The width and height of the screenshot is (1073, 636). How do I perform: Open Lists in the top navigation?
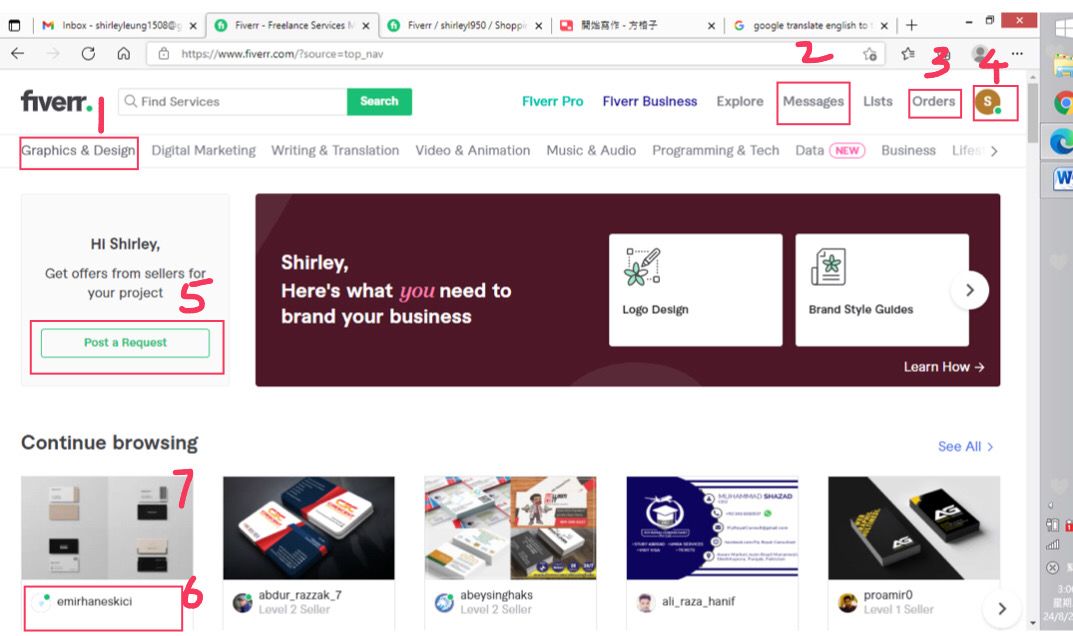coord(877,101)
